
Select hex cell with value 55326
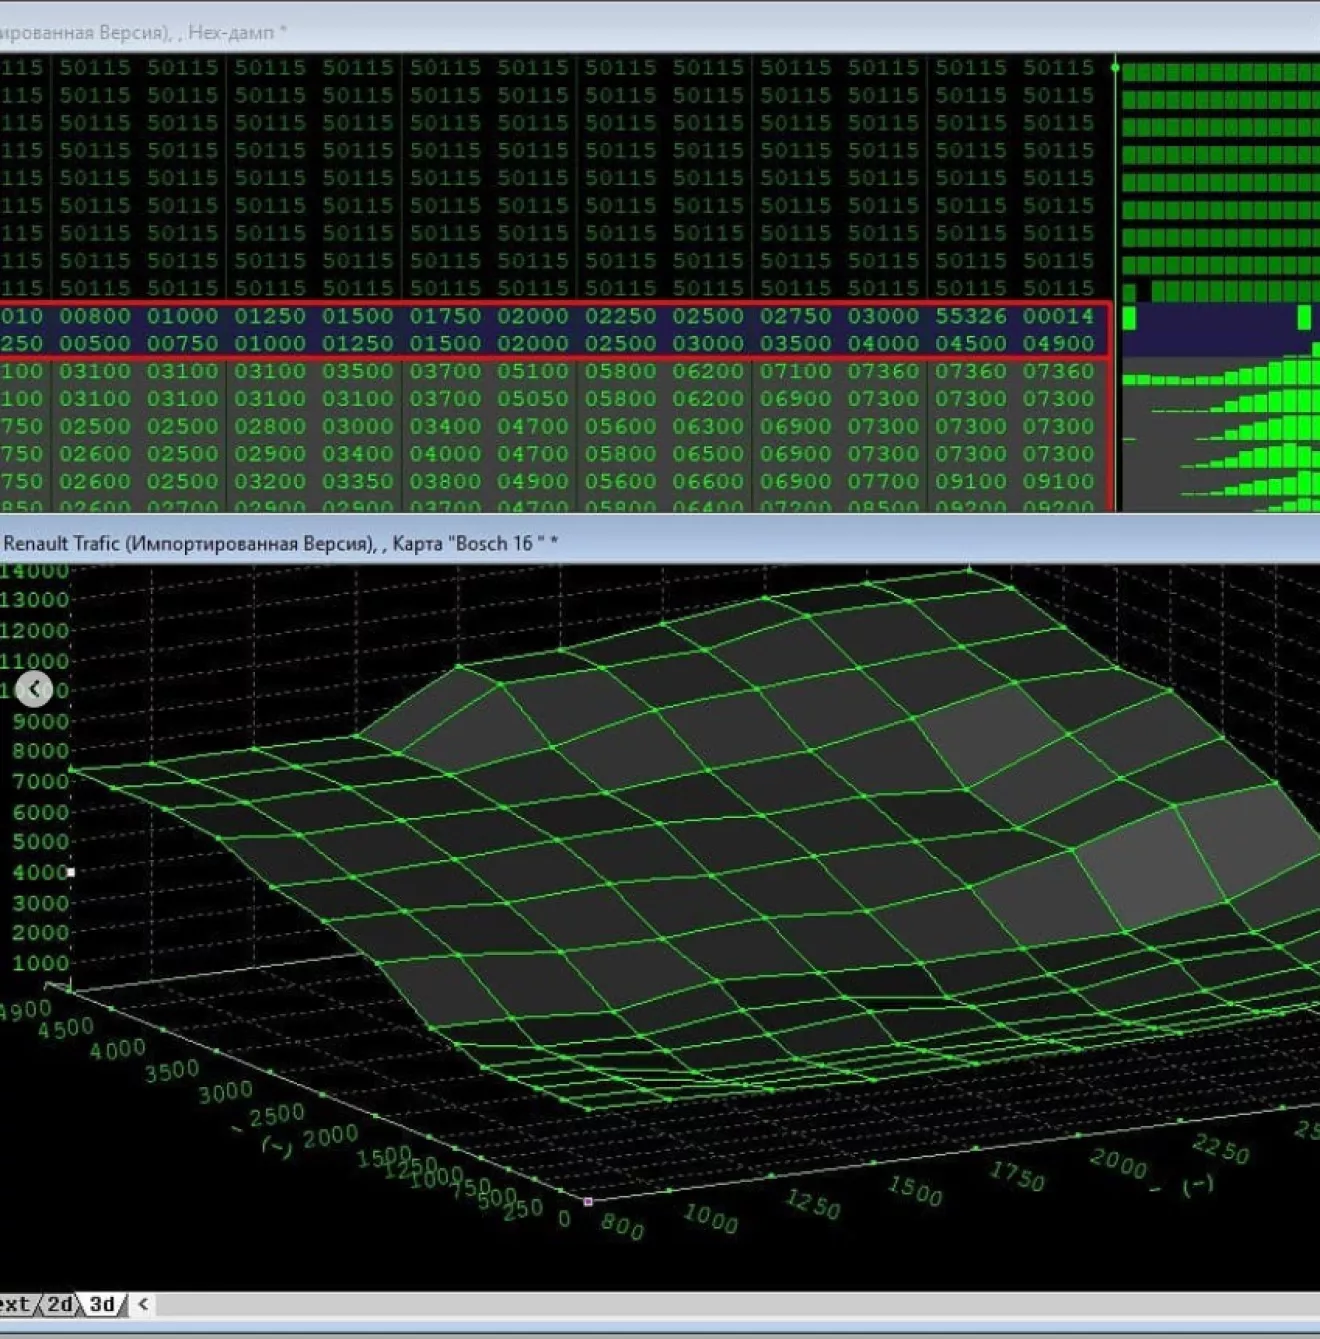(970, 316)
